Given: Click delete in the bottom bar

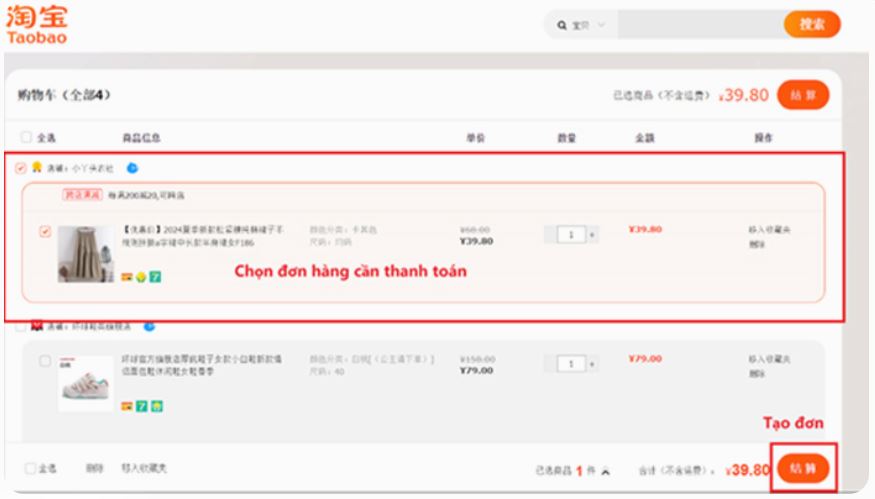Looking at the screenshot, I should pos(94,468).
